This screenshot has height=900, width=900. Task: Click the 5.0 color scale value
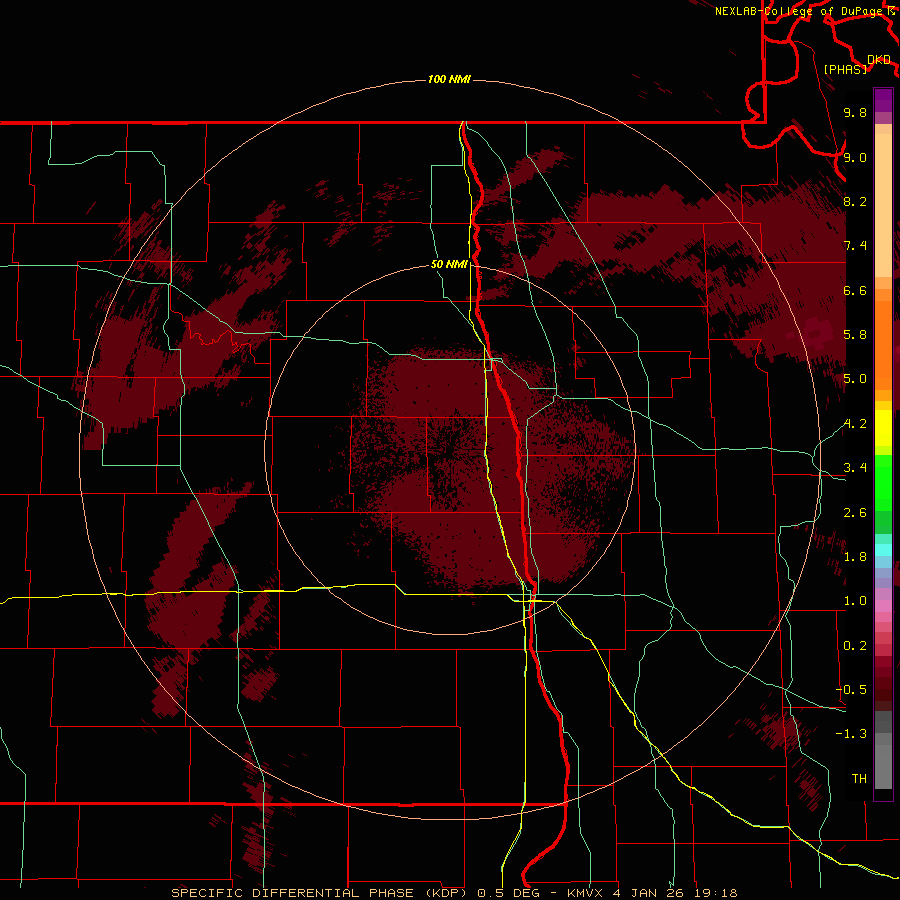click(x=855, y=379)
